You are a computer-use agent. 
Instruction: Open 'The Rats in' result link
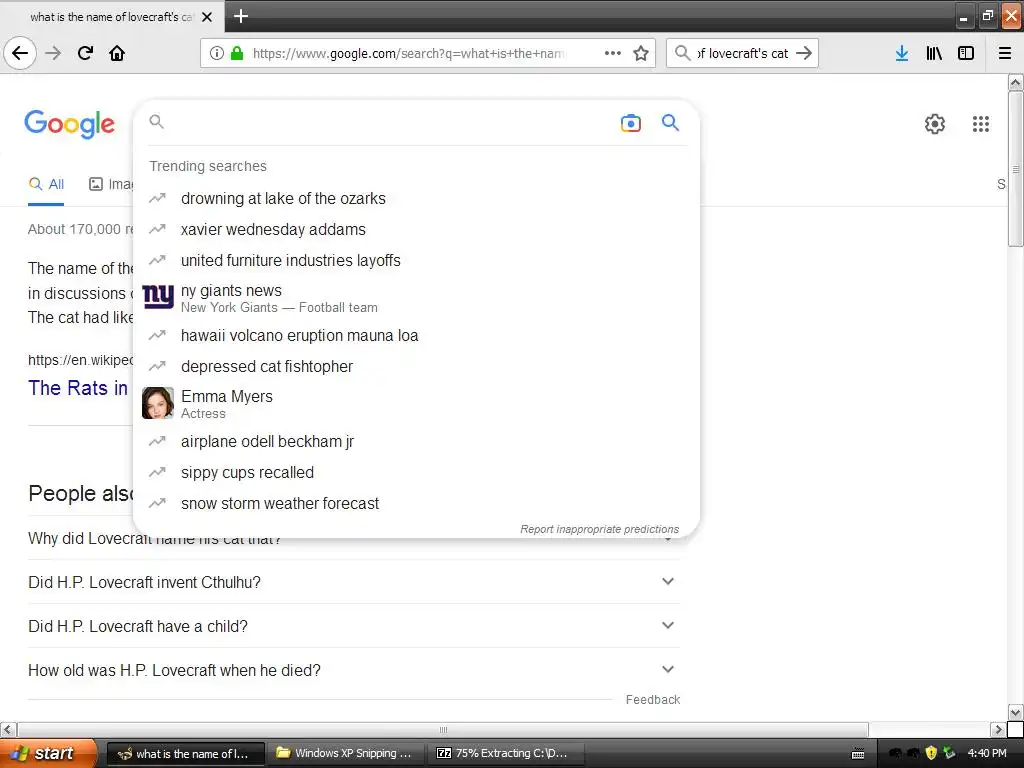tap(78, 388)
